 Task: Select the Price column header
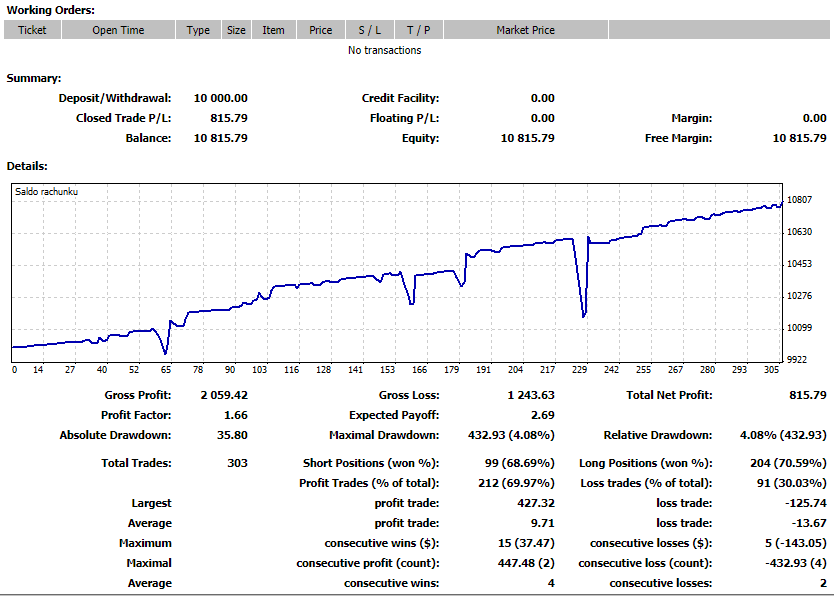321,30
